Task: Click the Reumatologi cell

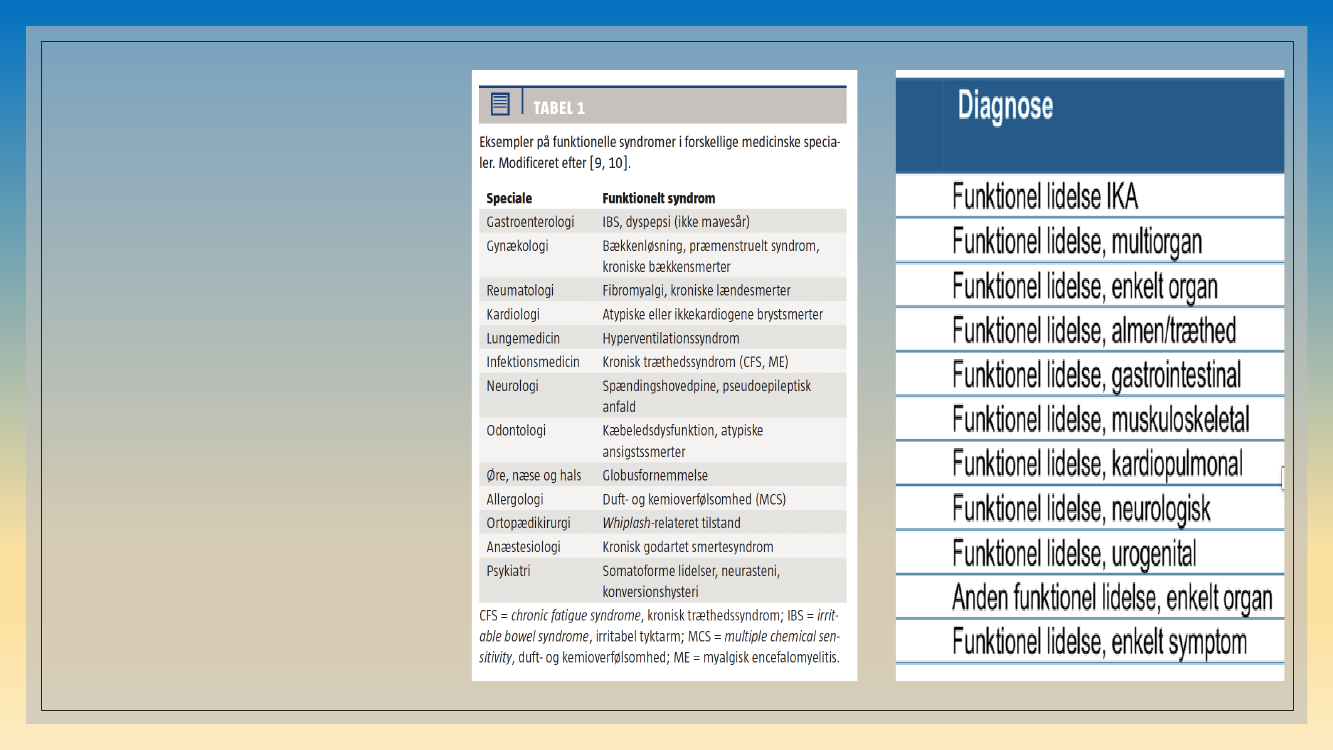Action: tap(520, 290)
